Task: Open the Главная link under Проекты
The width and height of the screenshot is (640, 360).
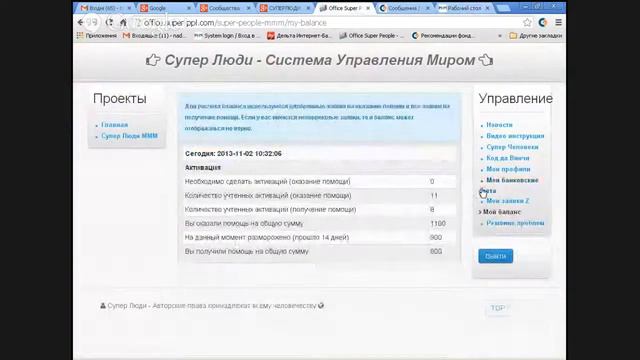Action: click(115, 125)
